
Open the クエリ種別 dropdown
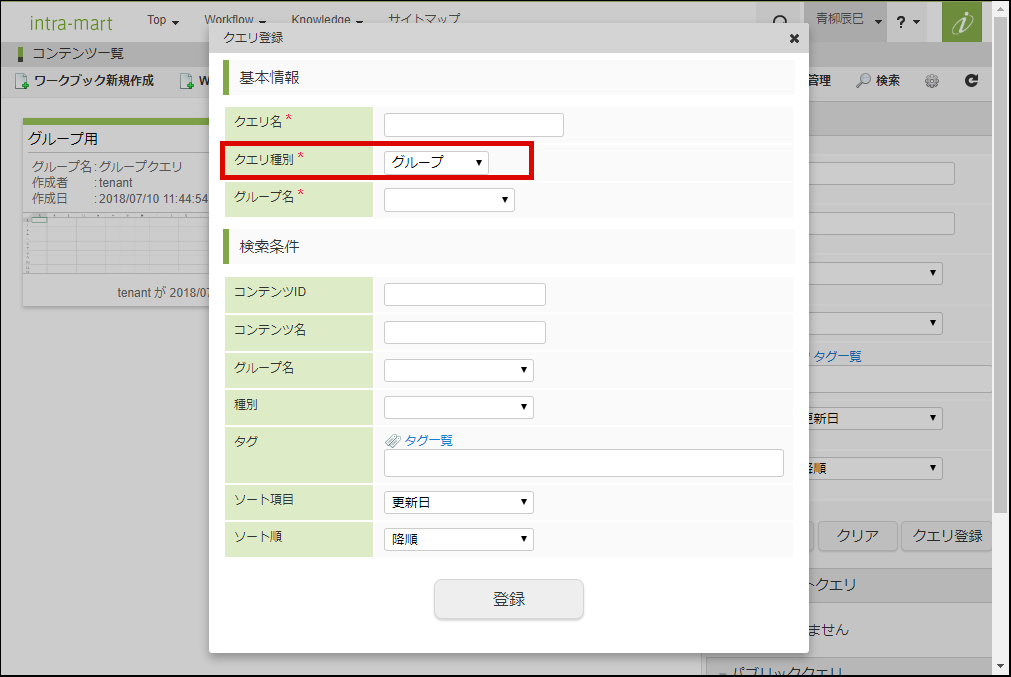pyautogui.click(x=436, y=162)
